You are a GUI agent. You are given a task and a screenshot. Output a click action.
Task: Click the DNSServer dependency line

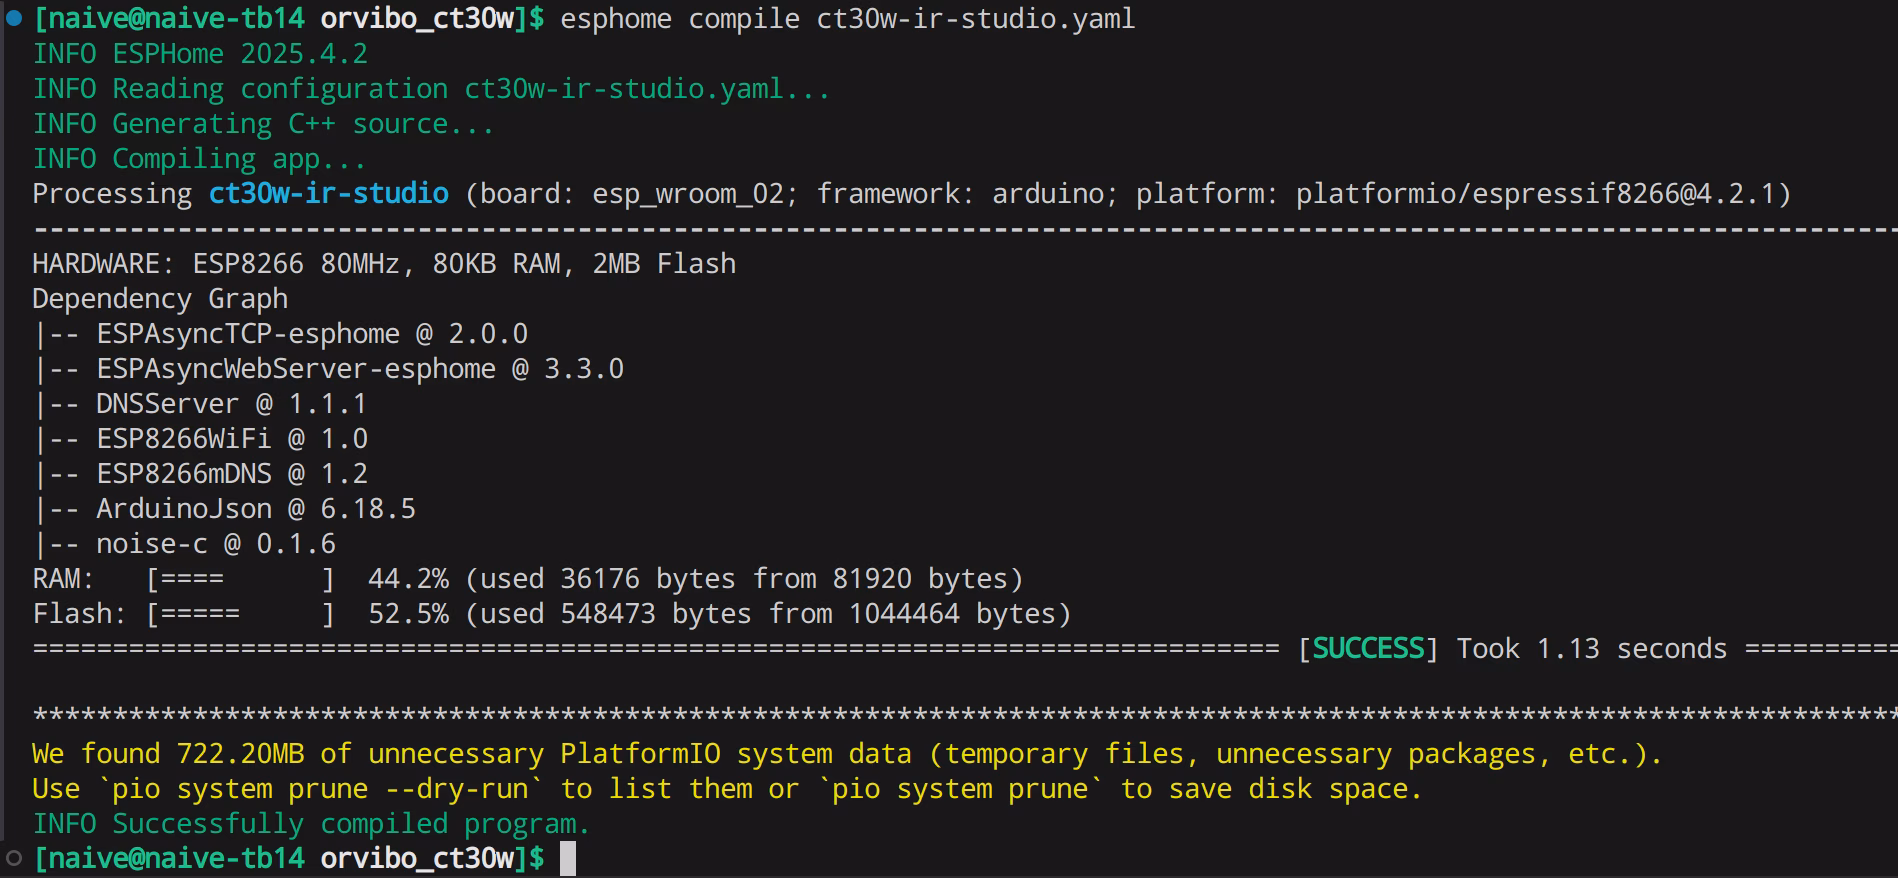(200, 404)
